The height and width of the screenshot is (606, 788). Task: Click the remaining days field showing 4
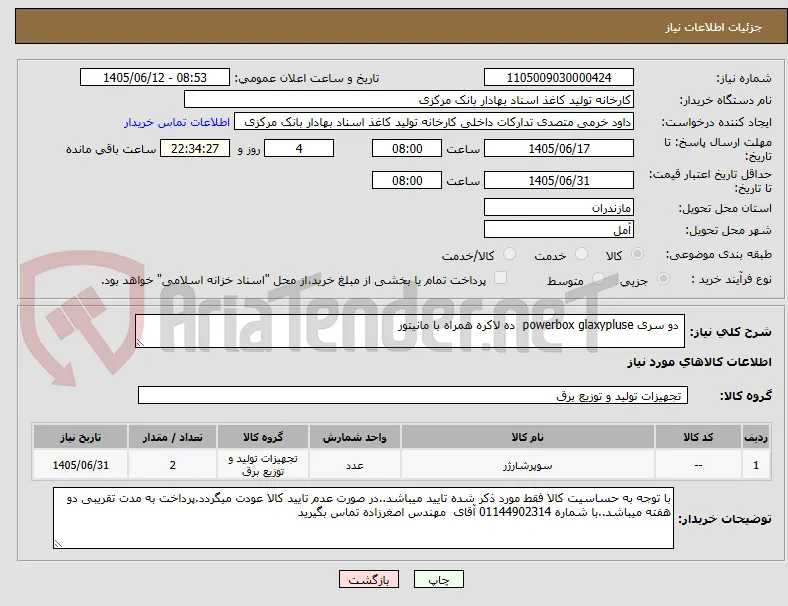click(x=299, y=148)
